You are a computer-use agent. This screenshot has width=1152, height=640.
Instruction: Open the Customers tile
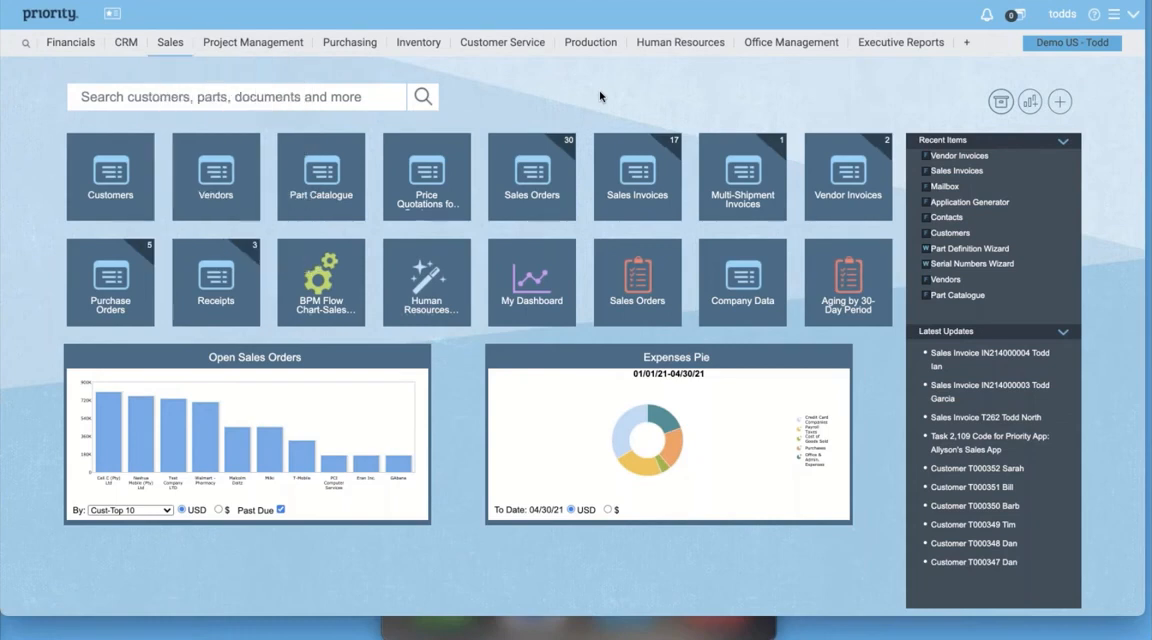110,176
